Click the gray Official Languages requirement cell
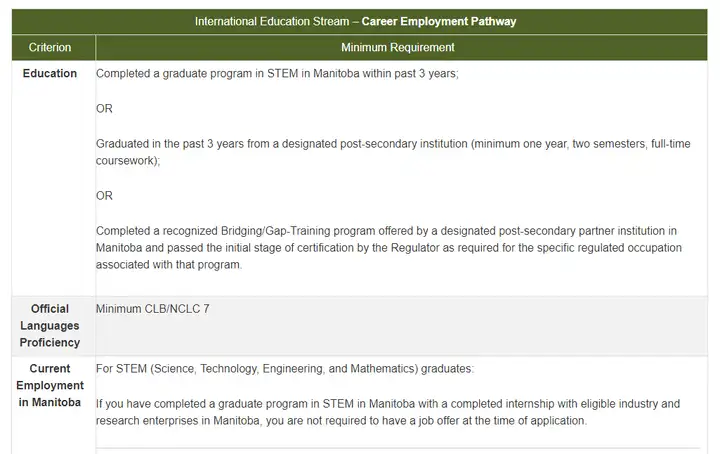 click(401, 326)
